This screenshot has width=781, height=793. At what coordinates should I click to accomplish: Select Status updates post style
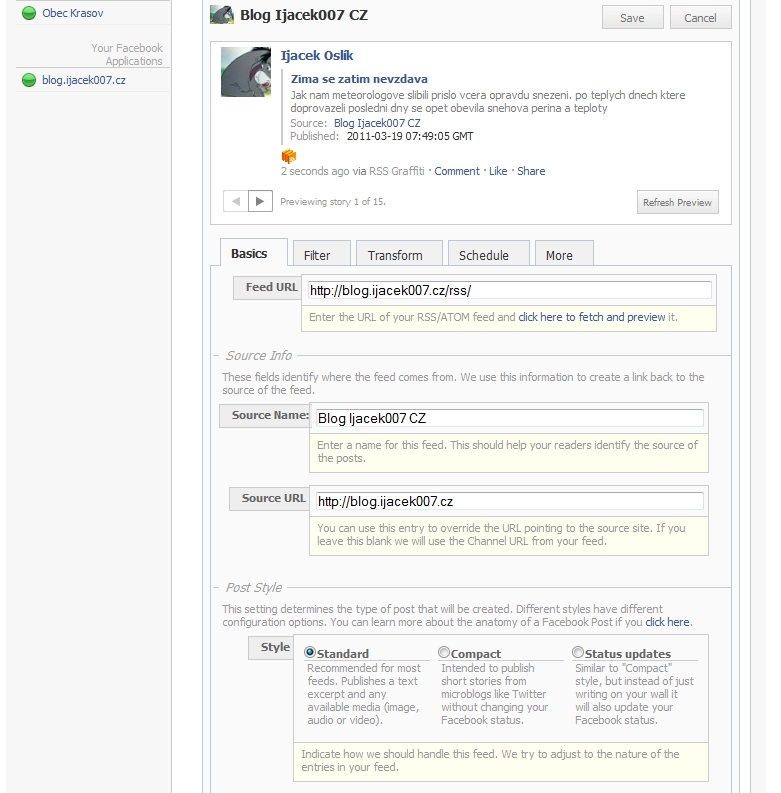point(578,652)
